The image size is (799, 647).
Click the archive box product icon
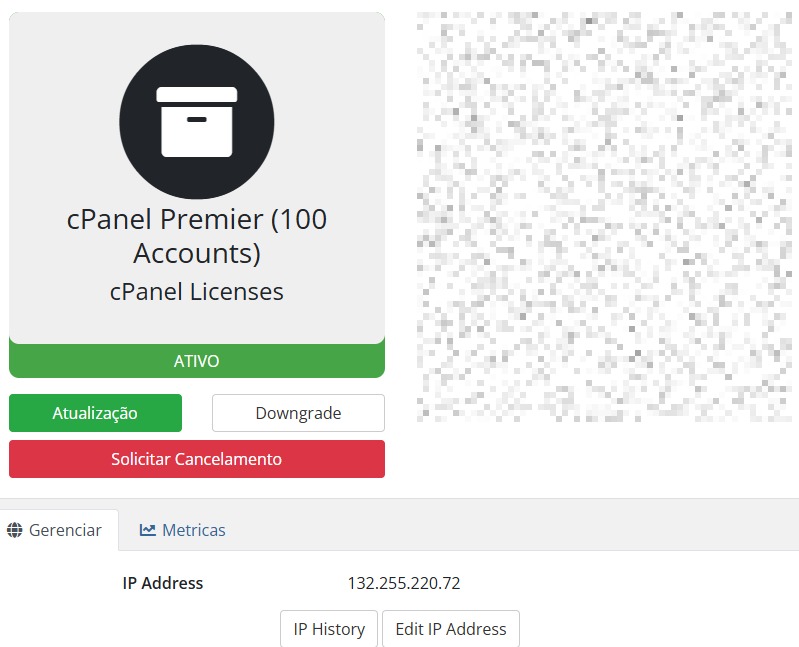(197, 122)
